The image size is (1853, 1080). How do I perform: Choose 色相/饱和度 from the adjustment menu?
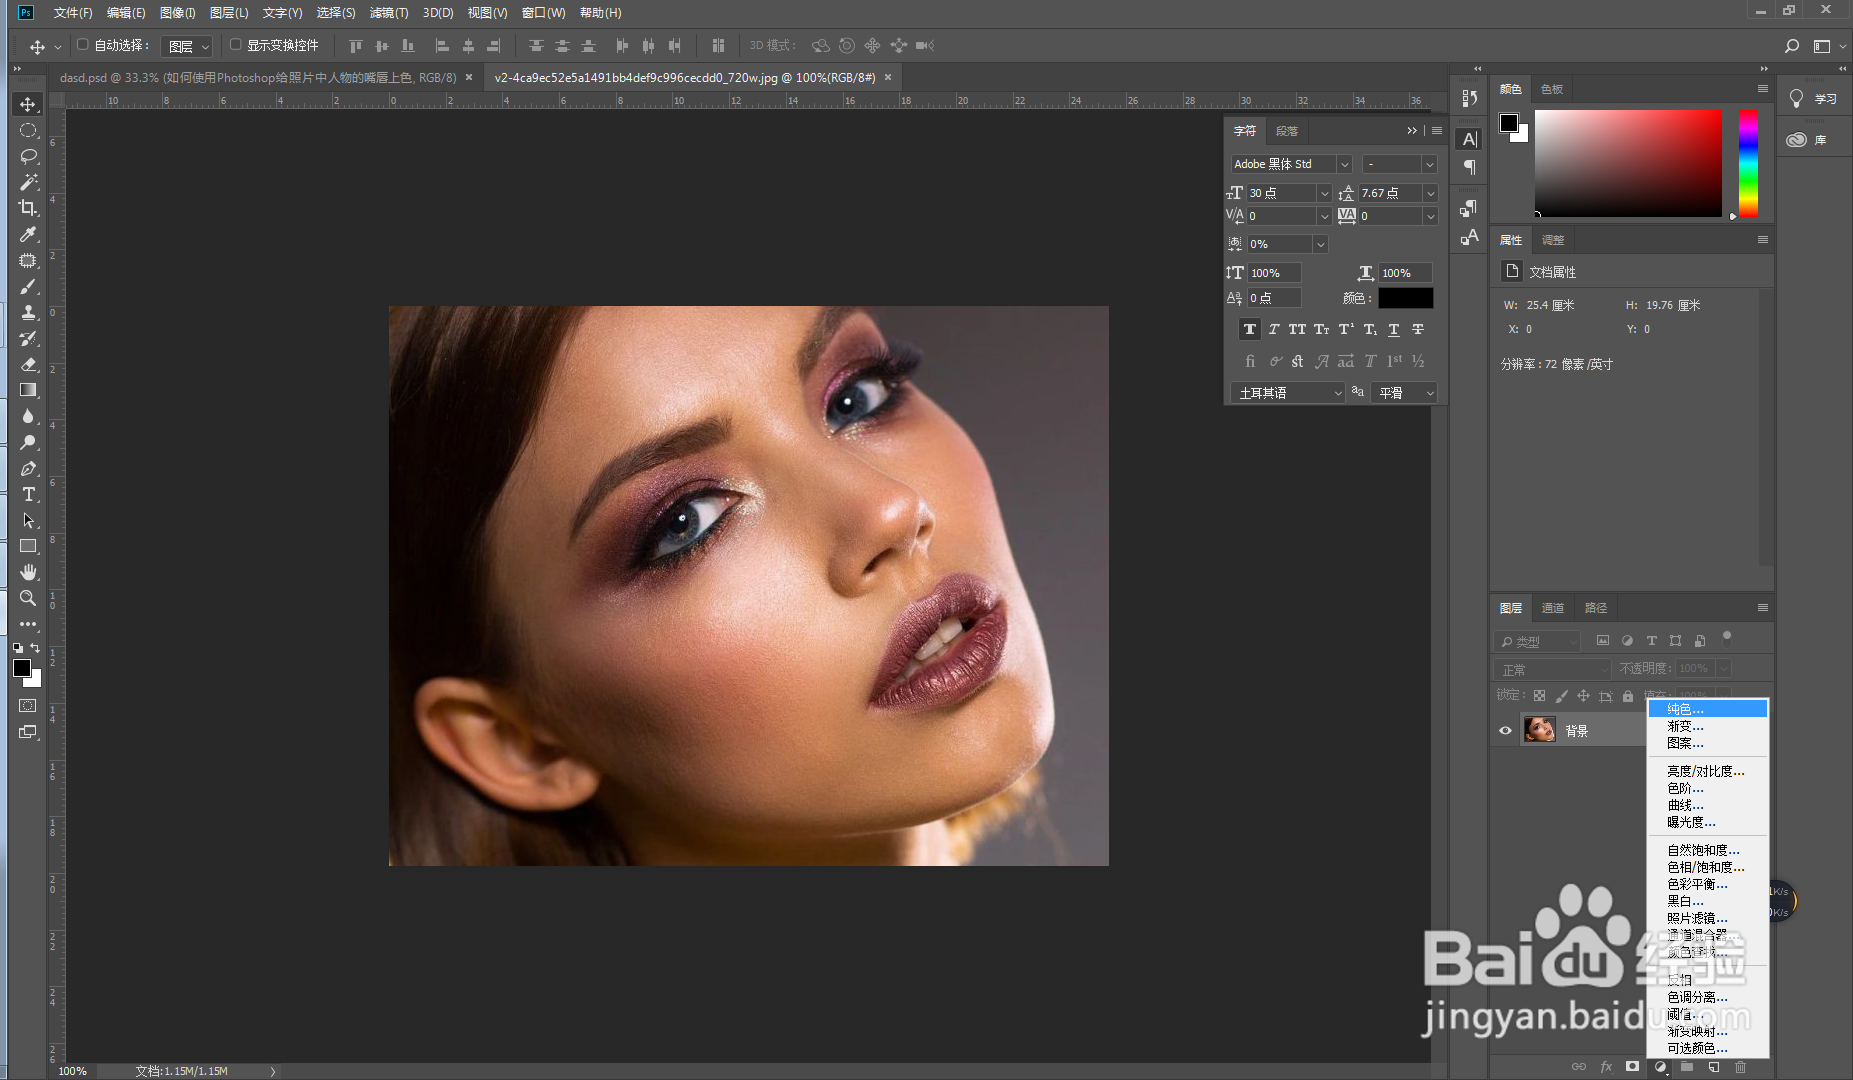pos(1705,867)
